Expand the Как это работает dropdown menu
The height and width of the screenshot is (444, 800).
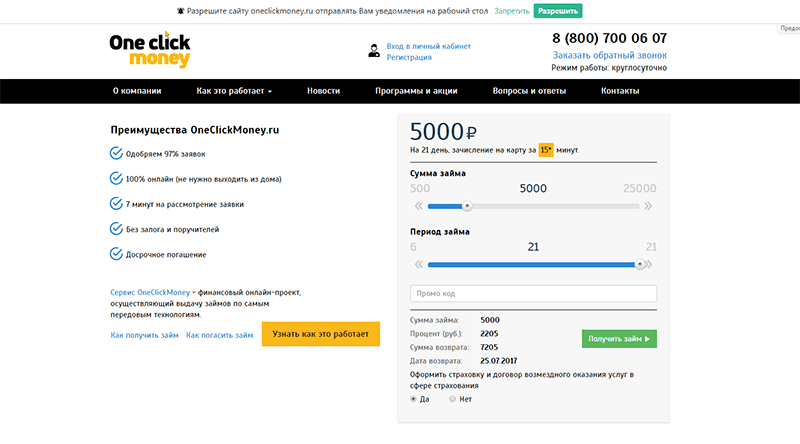point(234,91)
